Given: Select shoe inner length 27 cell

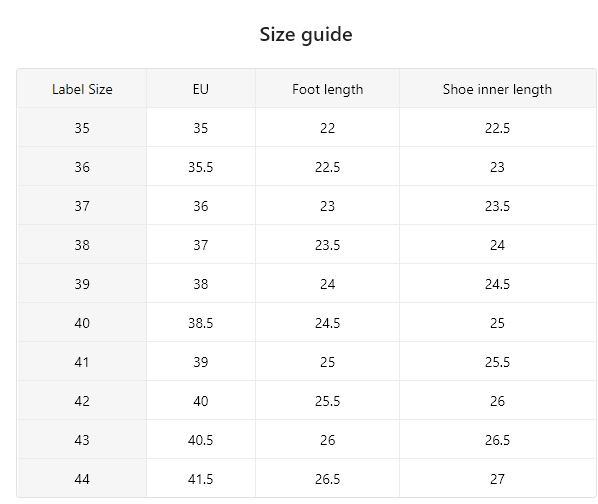Looking at the screenshot, I should (x=497, y=478).
